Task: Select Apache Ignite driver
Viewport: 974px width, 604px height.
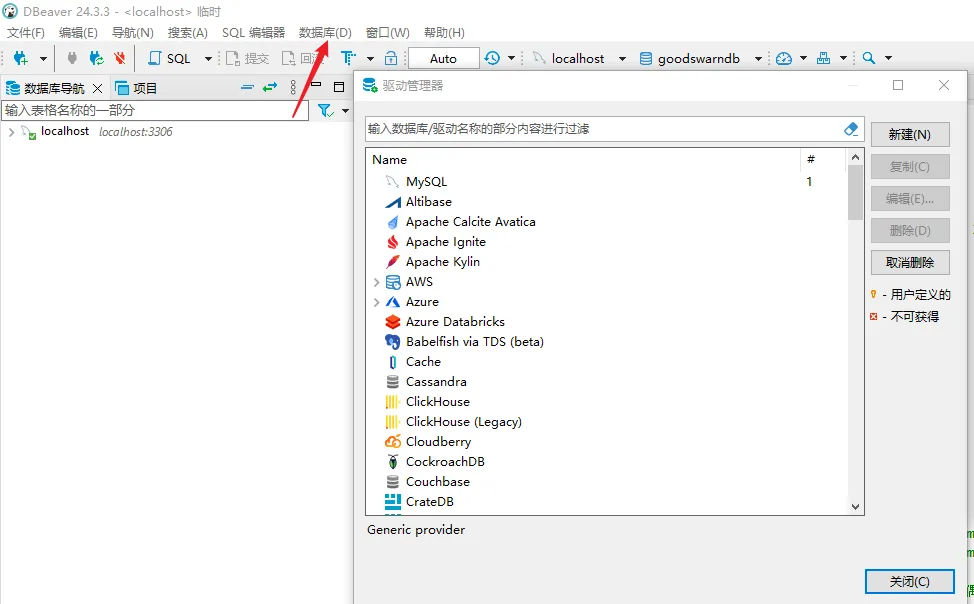Action: [445, 242]
